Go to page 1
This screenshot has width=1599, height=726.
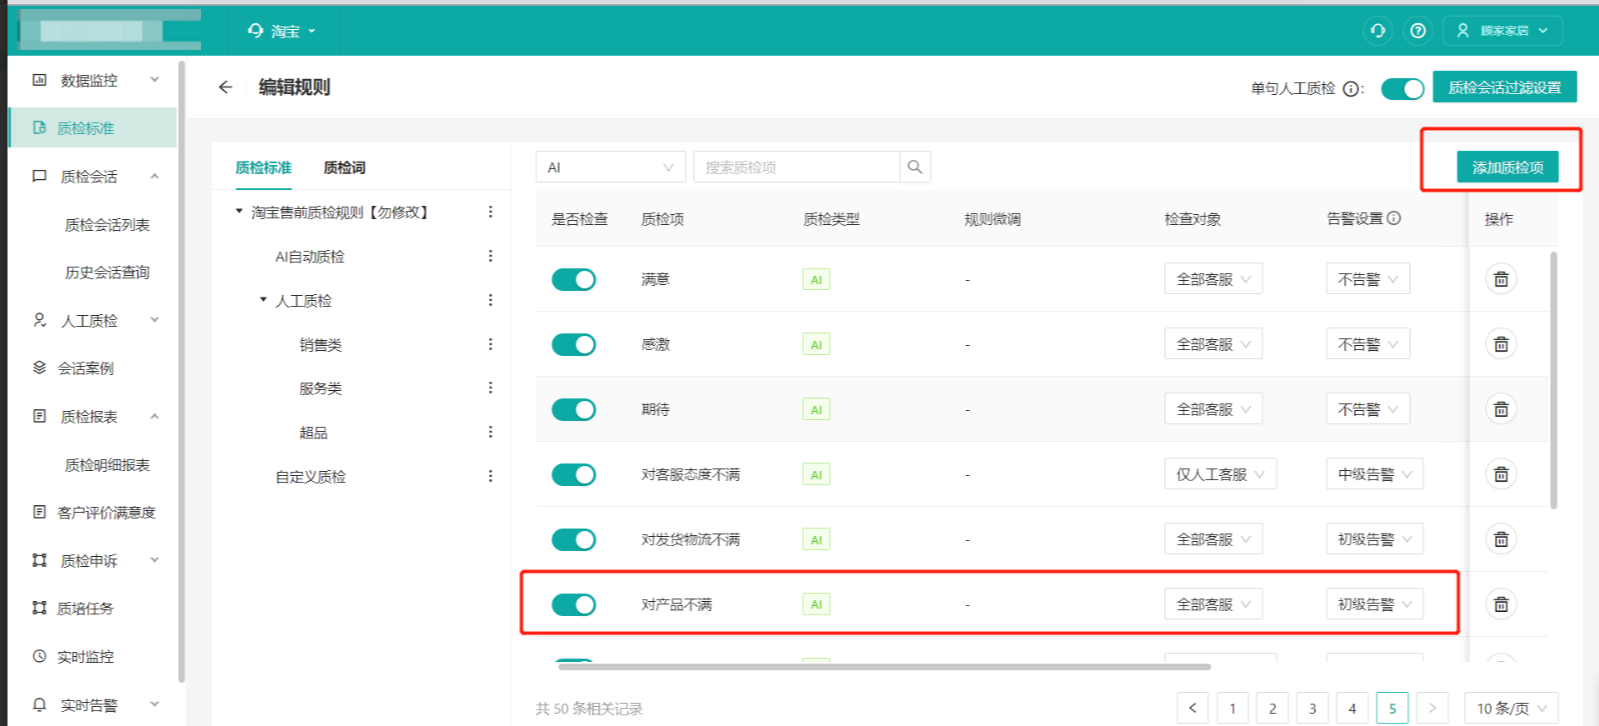point(1232,708)
